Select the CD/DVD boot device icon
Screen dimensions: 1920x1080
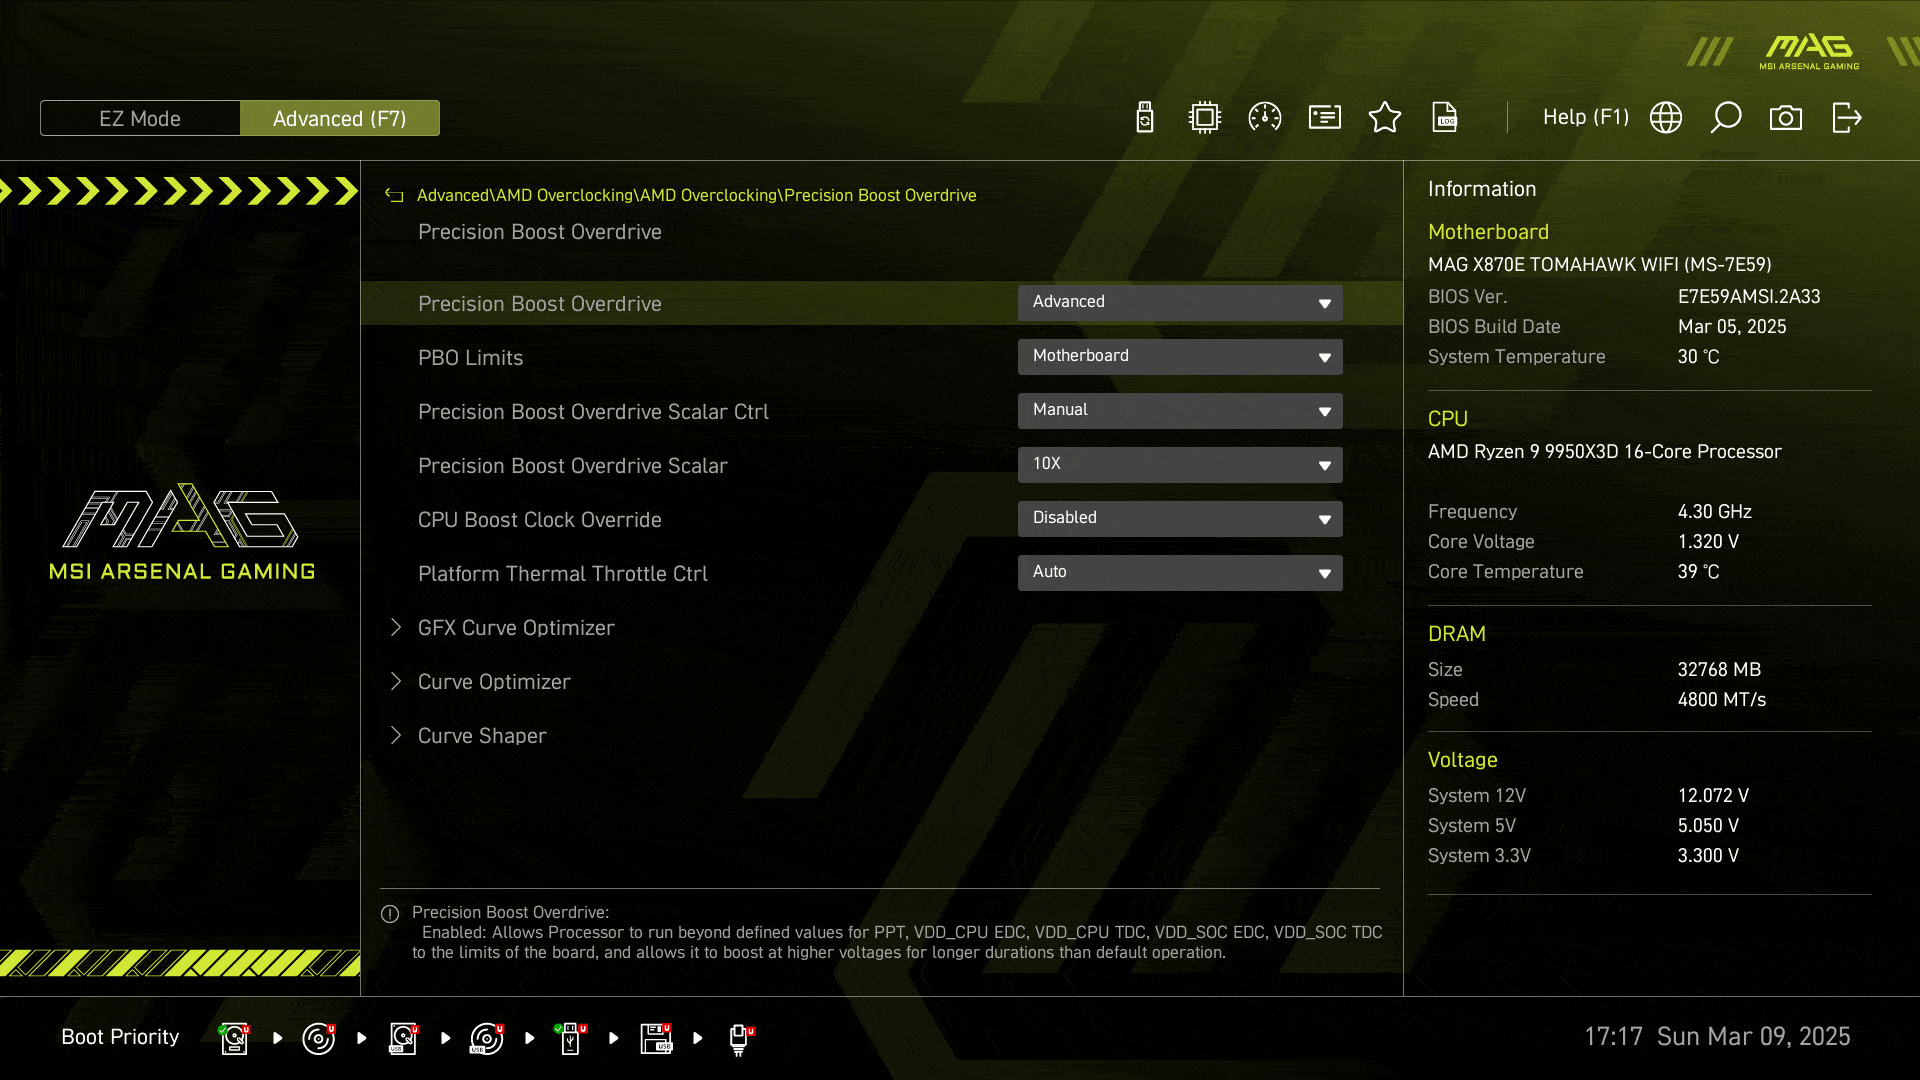(x=318, y=1038)
